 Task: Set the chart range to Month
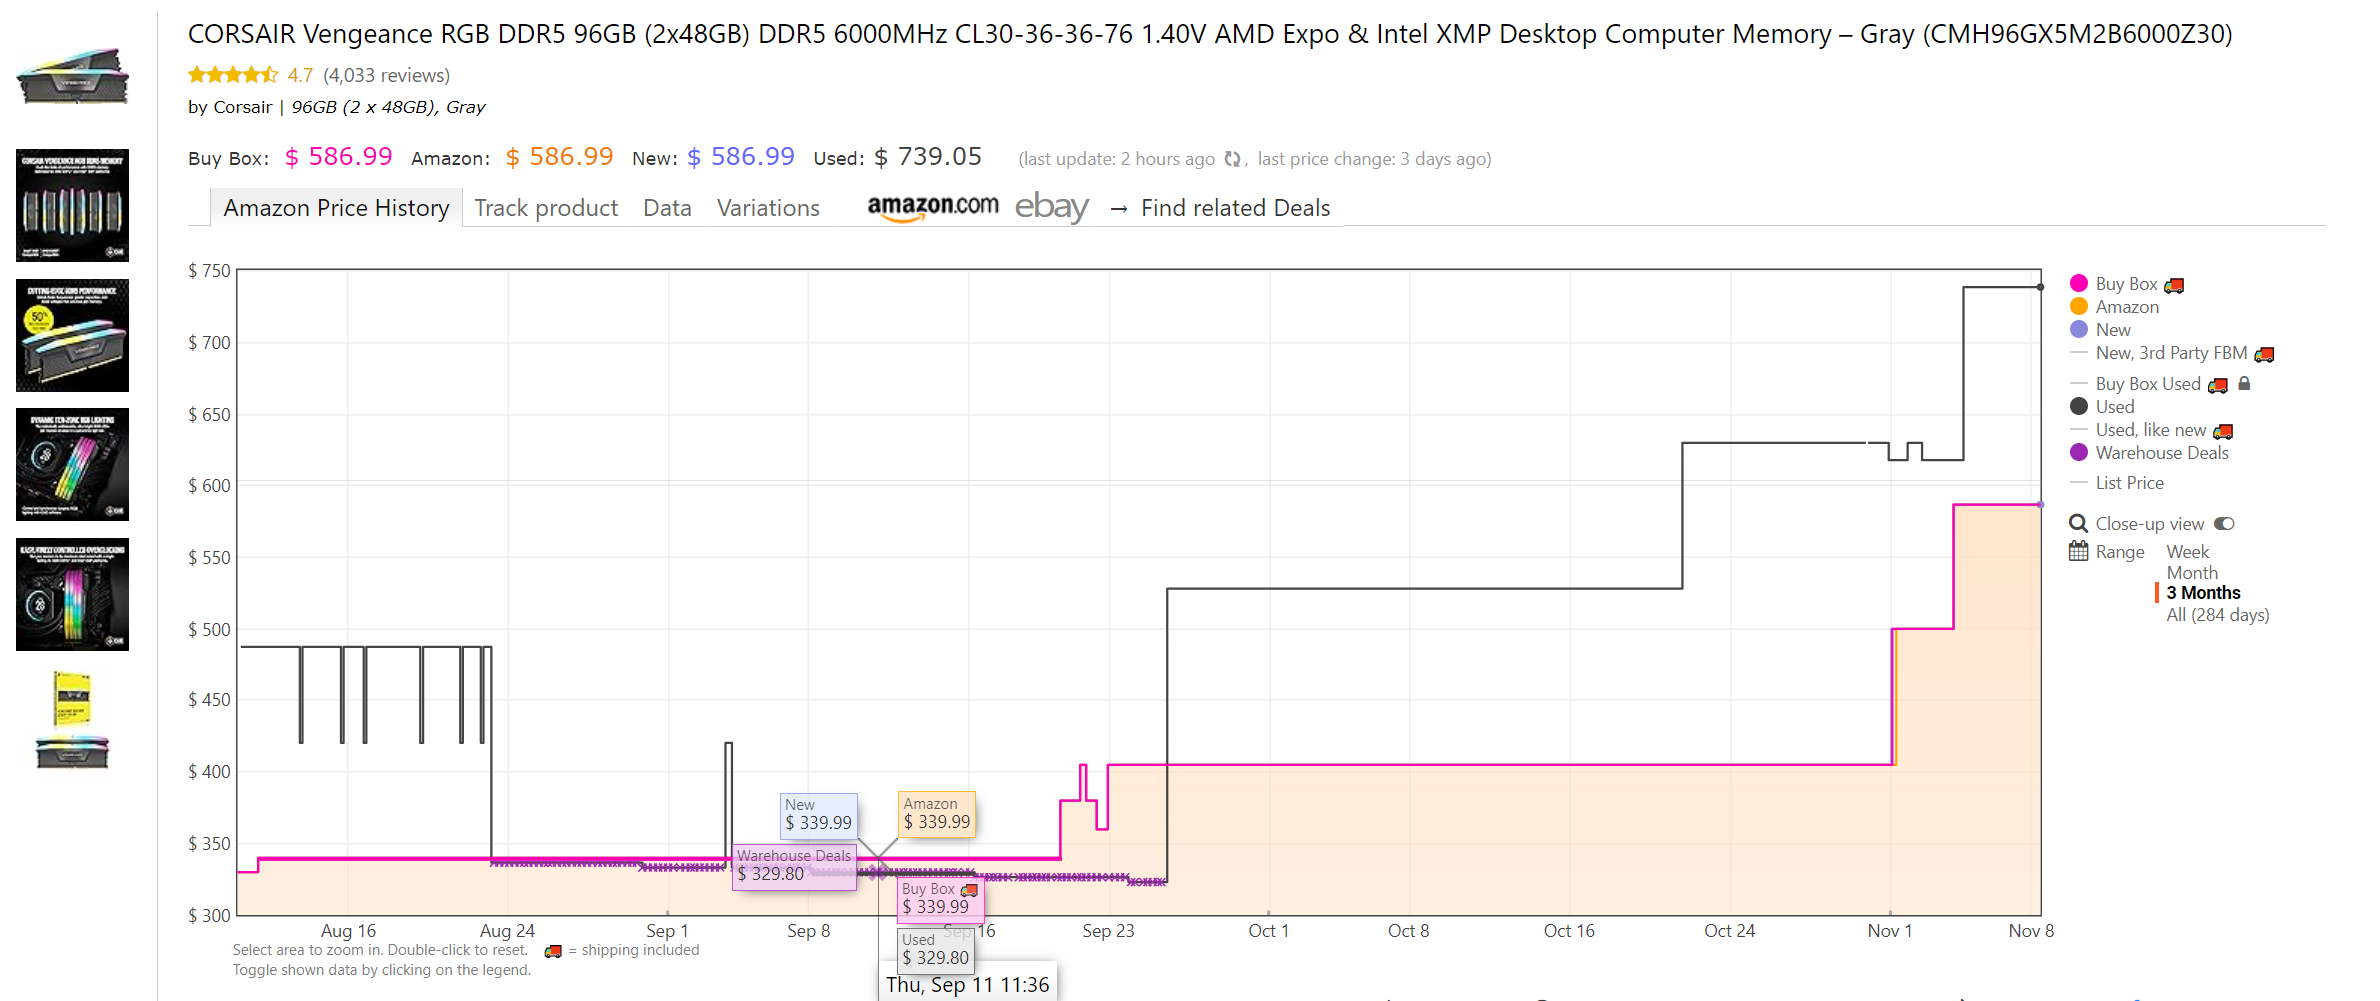pos(2192,573)
